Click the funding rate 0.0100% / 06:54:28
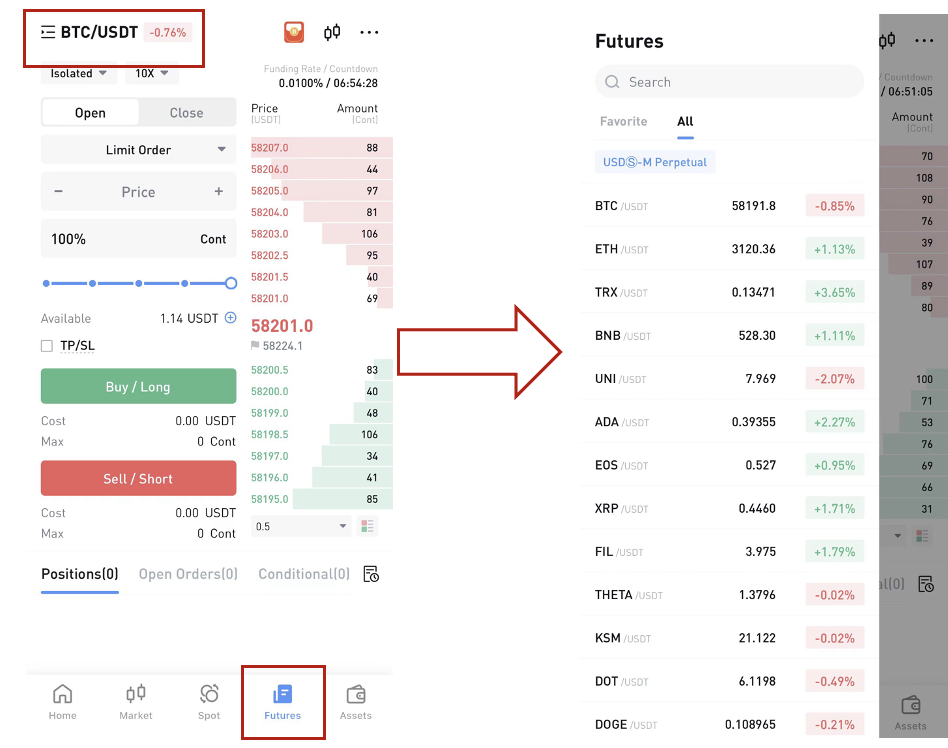Viewport: 948px width, 748px height. [328, 83]
